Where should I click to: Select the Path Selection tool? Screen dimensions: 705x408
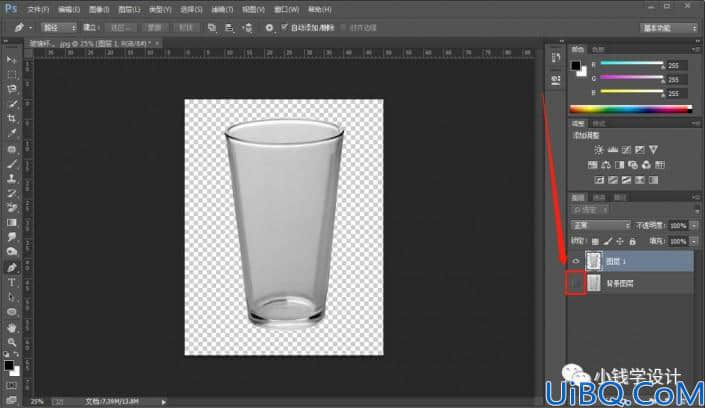click(12, 297)
